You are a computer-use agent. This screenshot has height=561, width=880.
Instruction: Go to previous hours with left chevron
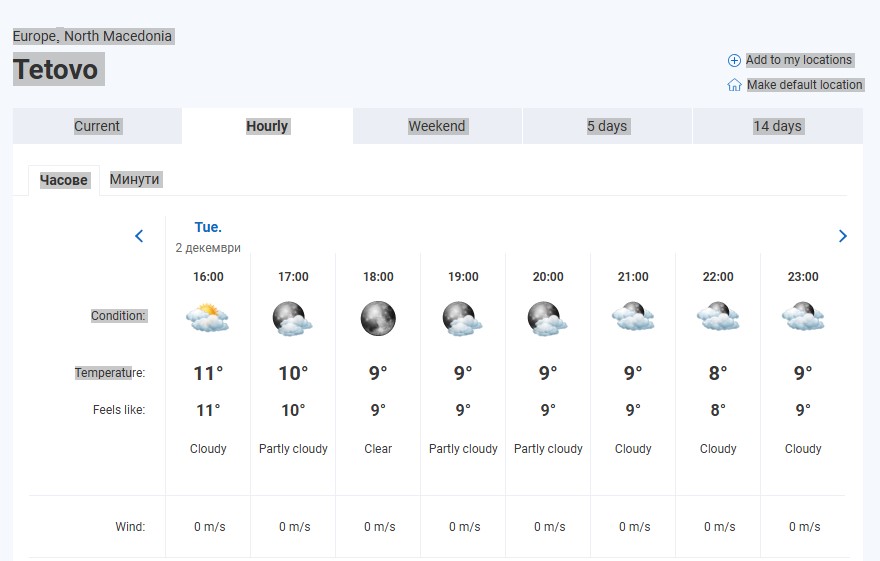coord(139,236)
